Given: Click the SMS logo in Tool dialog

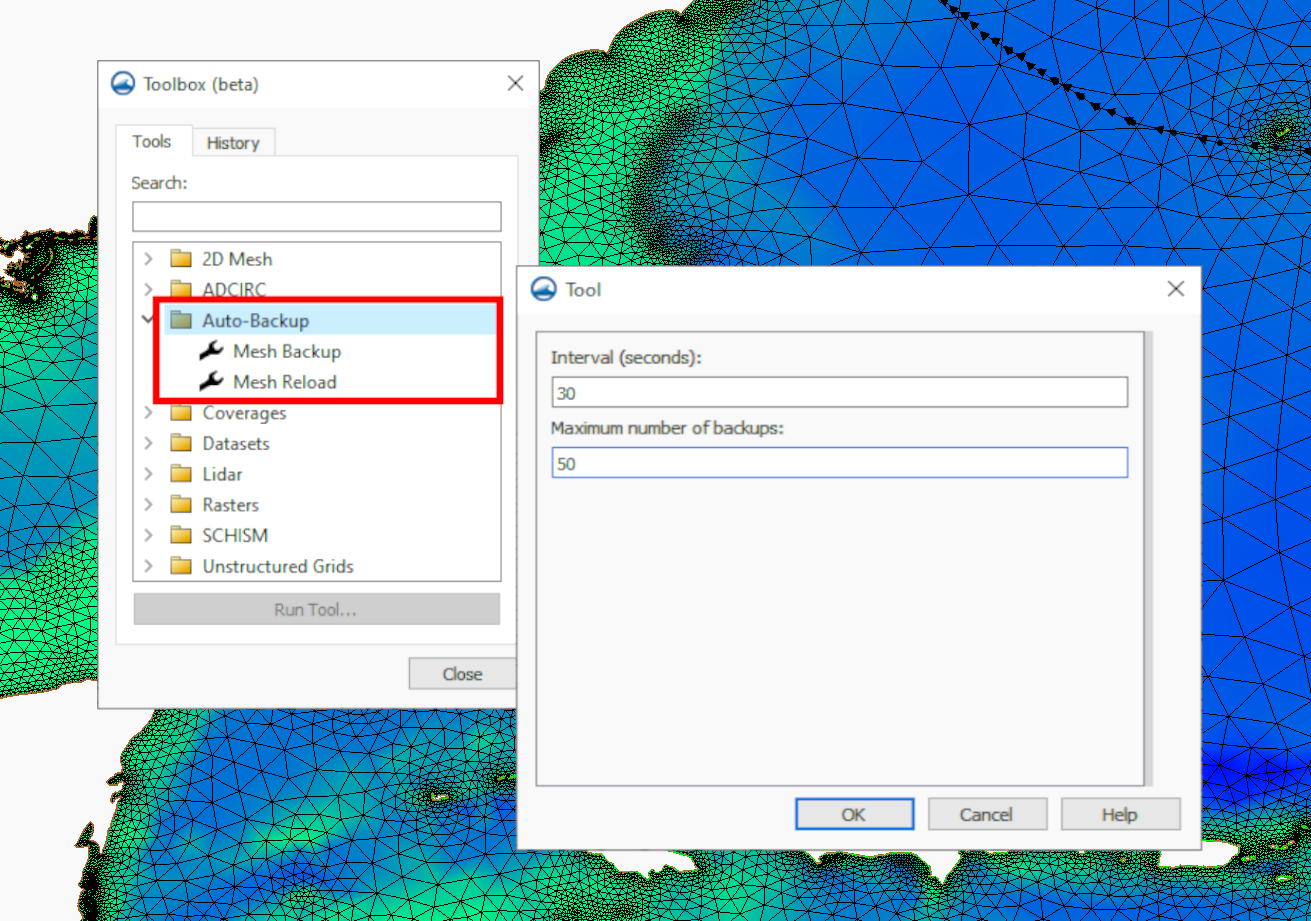Looking at the screenshot, I should pyautogui.click(x=543, y=289).
